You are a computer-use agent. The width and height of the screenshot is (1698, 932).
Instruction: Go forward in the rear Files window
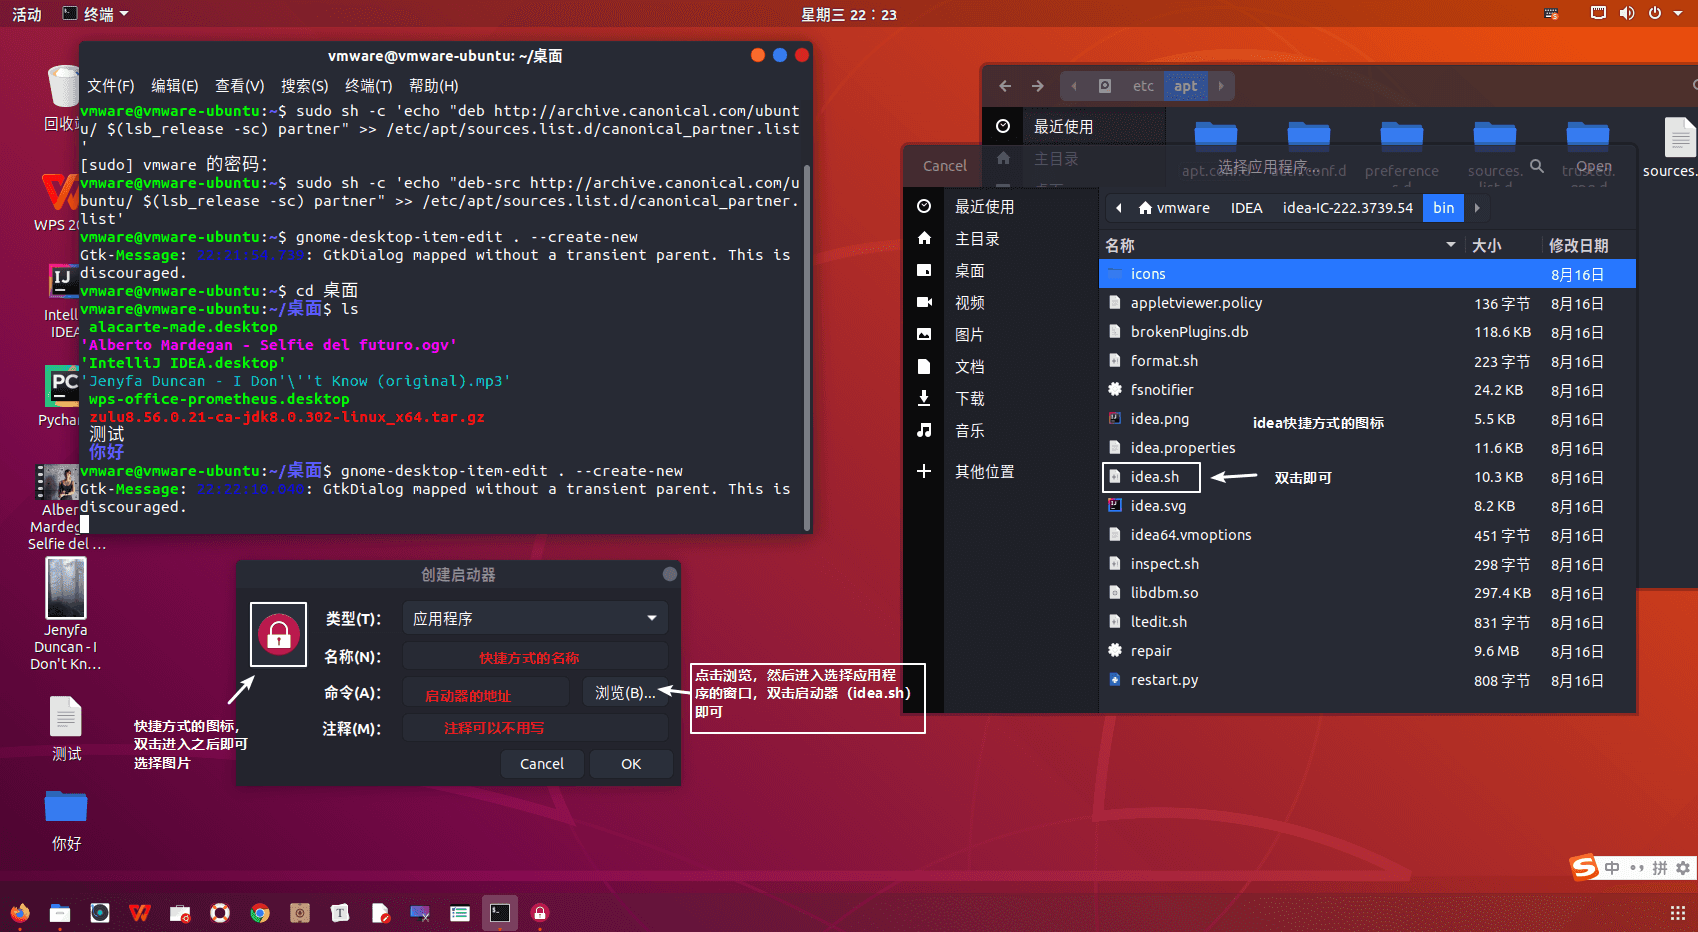(1038, 86)
